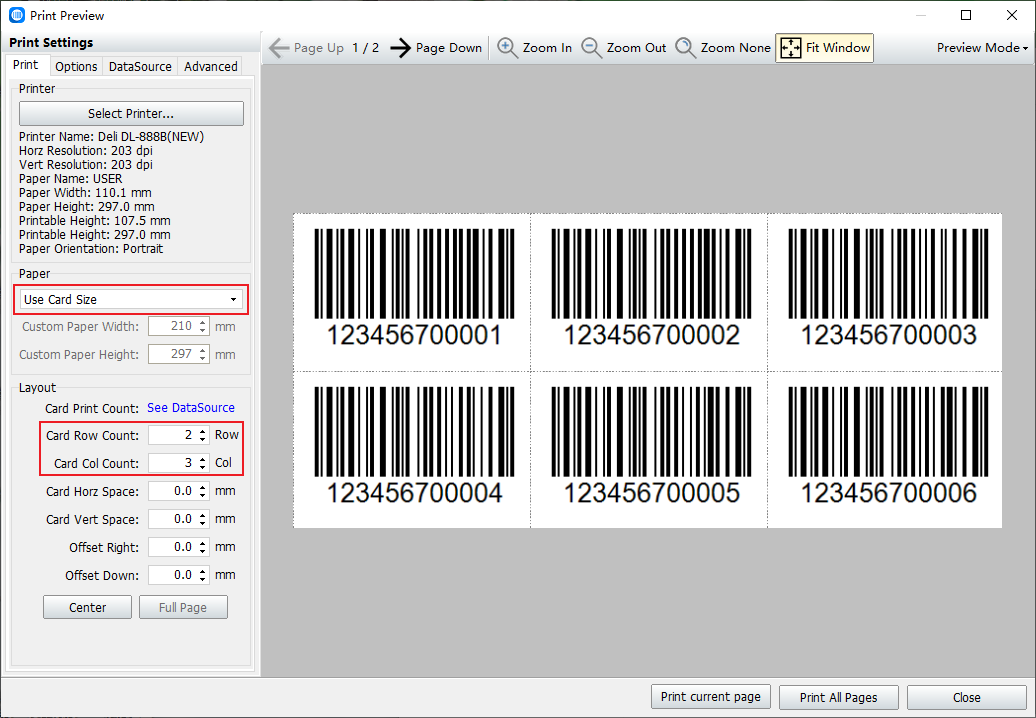1036x718 pixels.
Task: Click the Custom Paper Height field
Action: pyautogui.click(x=178, y=354)
